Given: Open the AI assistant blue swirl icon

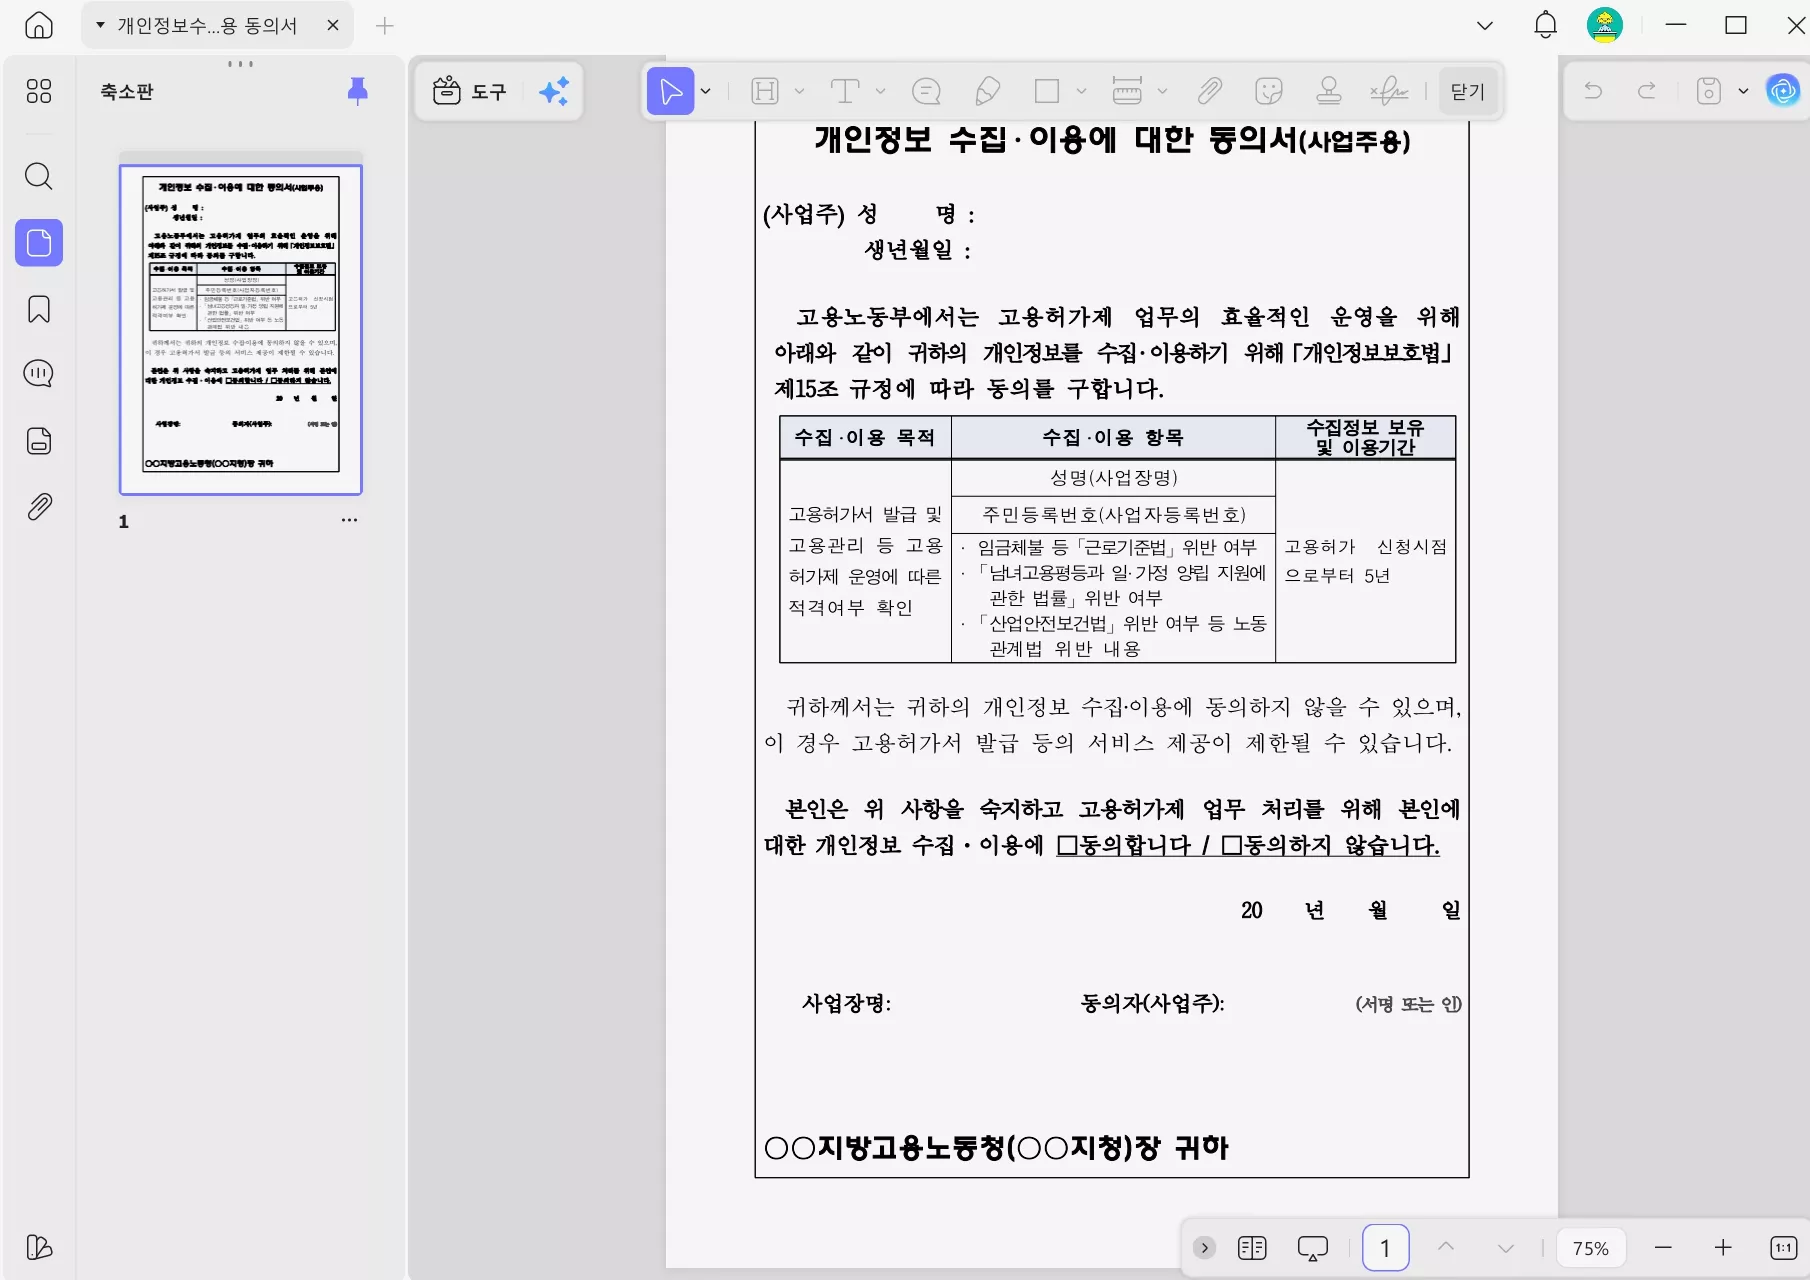Looking at the screenshot, I should [1783, 91].
